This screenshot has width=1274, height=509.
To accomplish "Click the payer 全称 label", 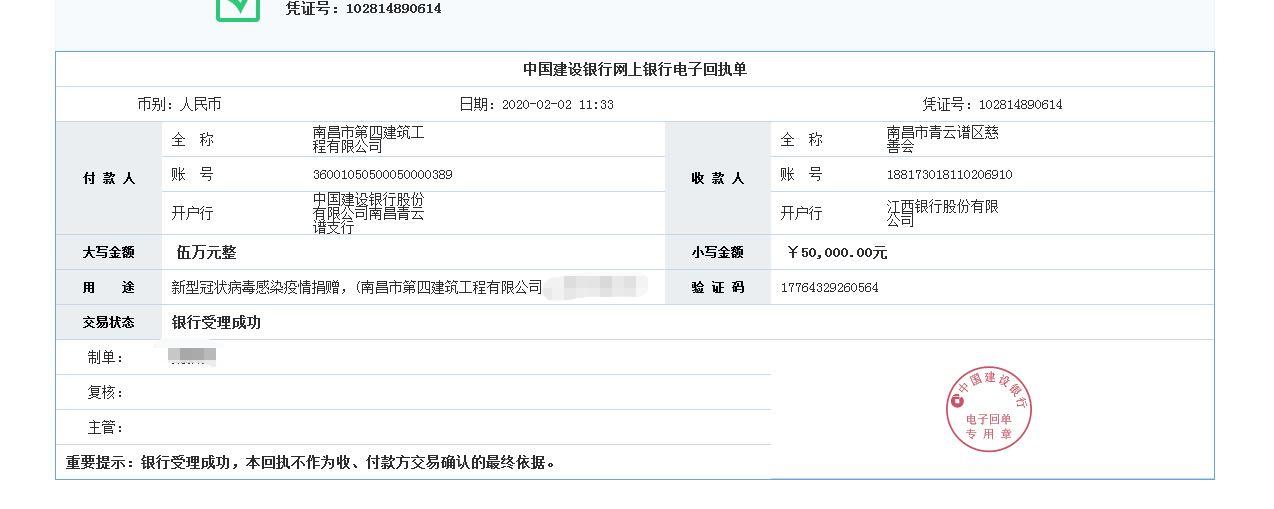I will click(x=193, y=139).
